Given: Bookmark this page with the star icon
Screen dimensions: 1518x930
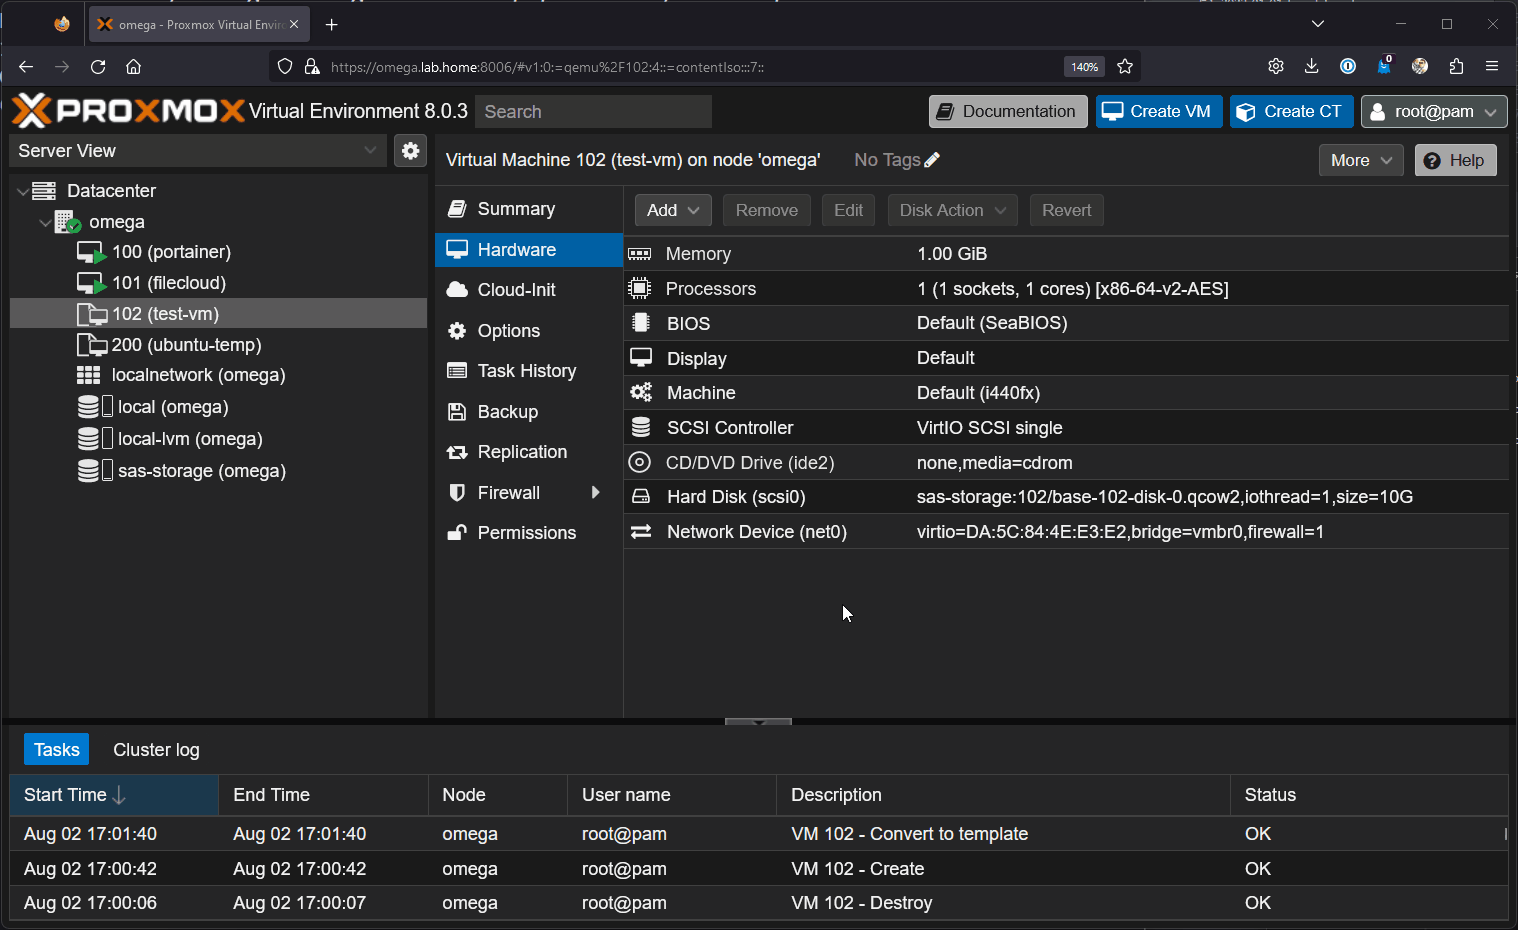Looking at the screenshot, I should pyautogui.click(x=1125, y=67).
